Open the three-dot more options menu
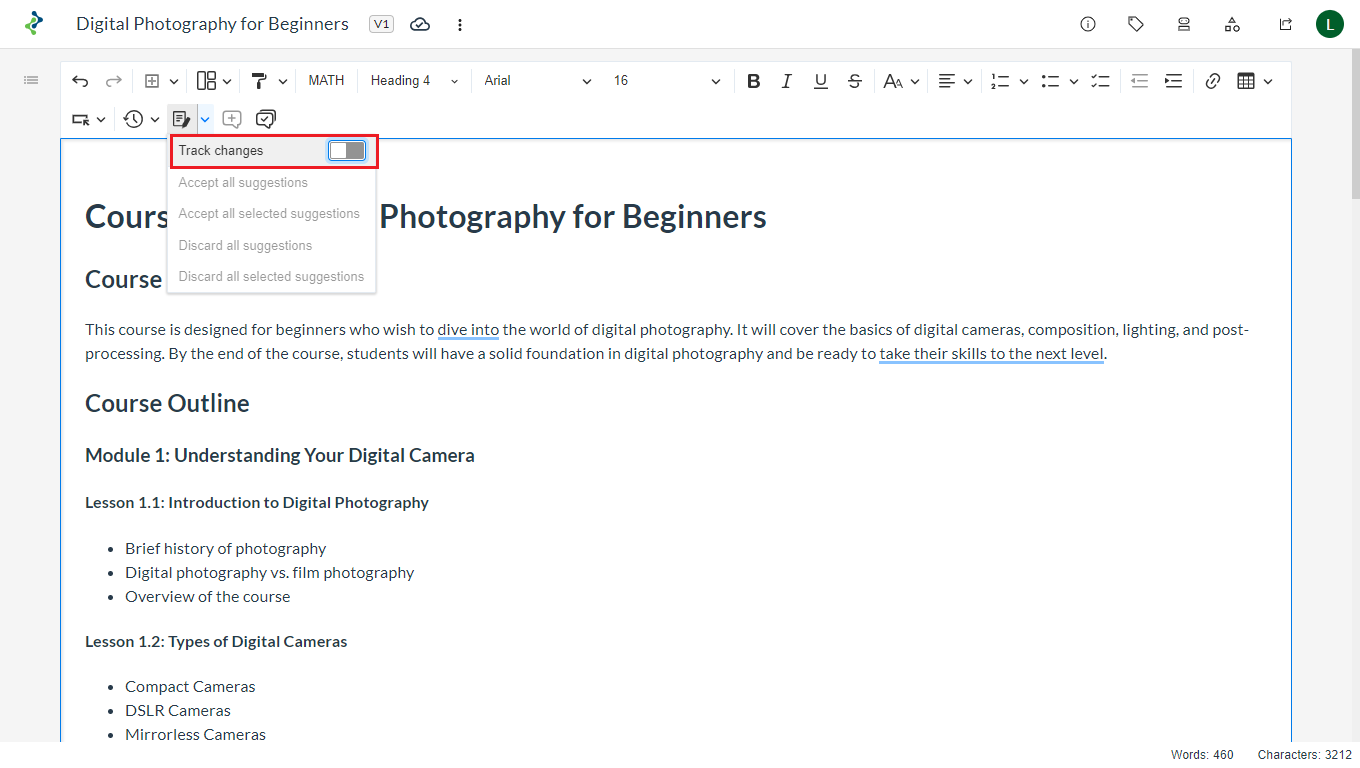The width and height of the screenshot is (1360, 768). point(460,24)
